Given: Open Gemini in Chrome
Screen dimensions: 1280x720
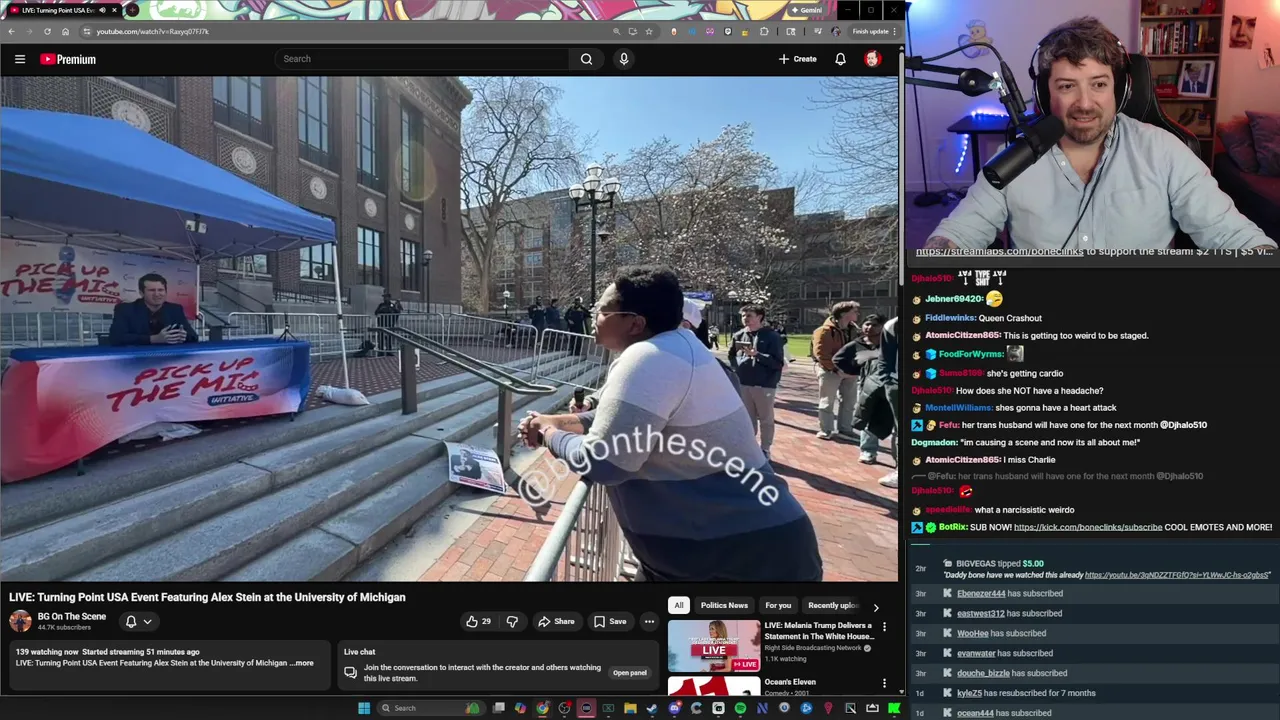Looking at the screenshot, I should click(x=806, y=10).
